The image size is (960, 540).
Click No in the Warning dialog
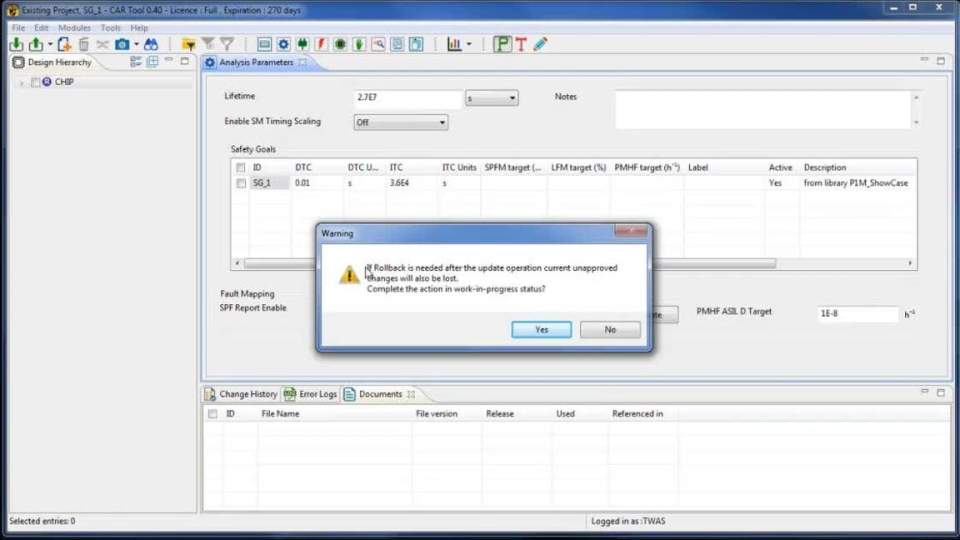click(x=610, y=329)
